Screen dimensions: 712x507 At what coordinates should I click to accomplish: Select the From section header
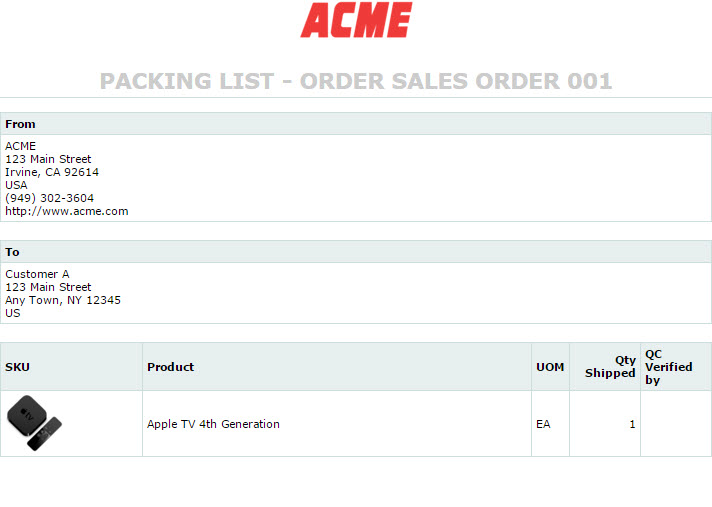click(x=356, y=124)
